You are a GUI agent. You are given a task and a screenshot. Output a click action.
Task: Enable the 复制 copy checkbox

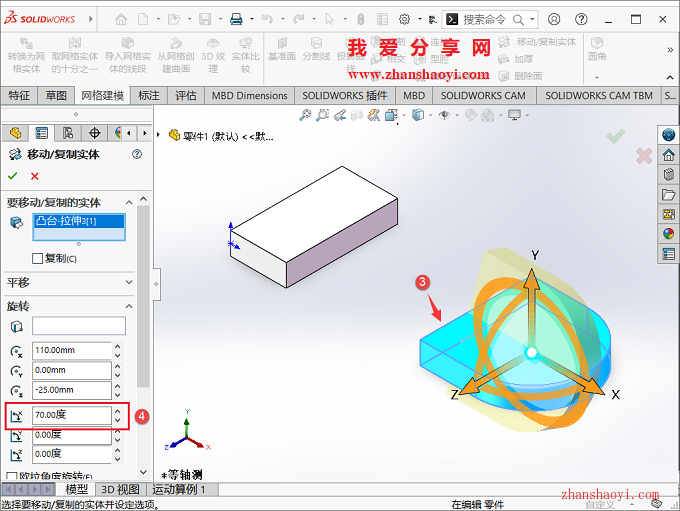(x=38, y=258)
